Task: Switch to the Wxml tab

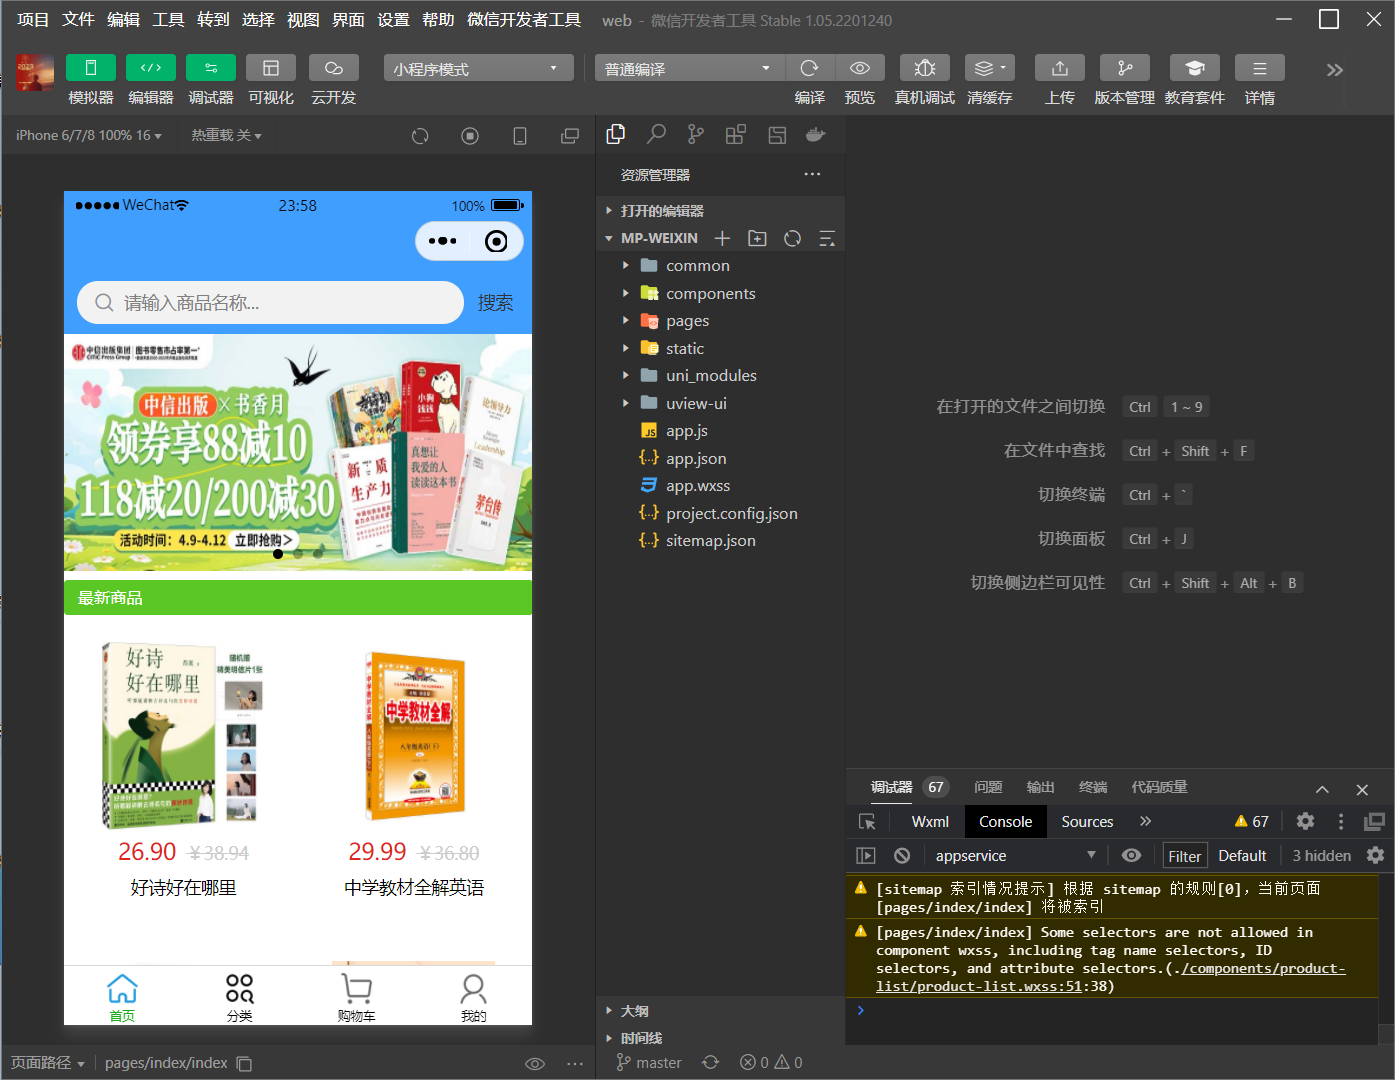Action: click(930, 822)
